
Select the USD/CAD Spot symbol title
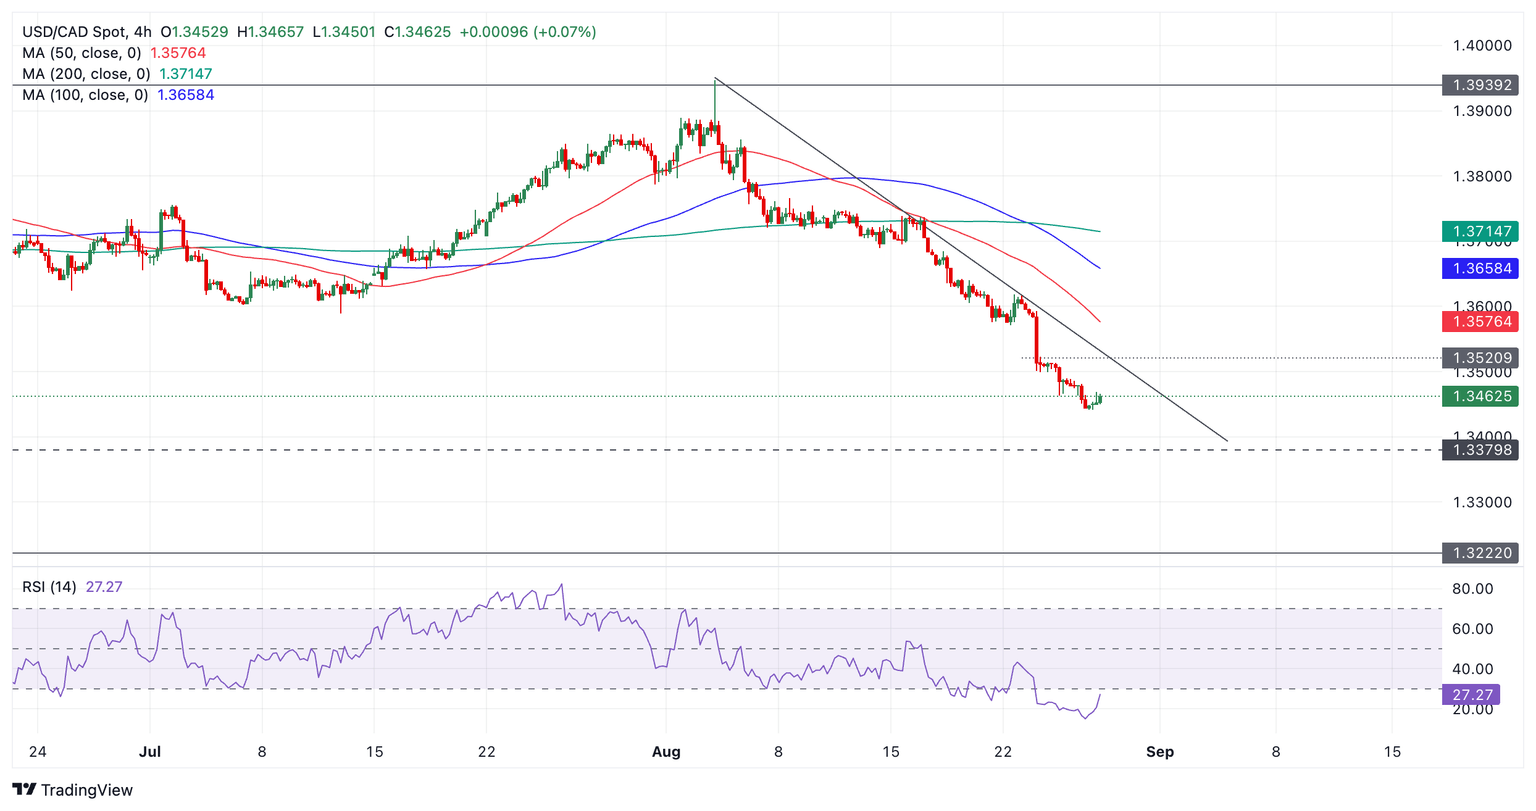[x=76, y=32]
